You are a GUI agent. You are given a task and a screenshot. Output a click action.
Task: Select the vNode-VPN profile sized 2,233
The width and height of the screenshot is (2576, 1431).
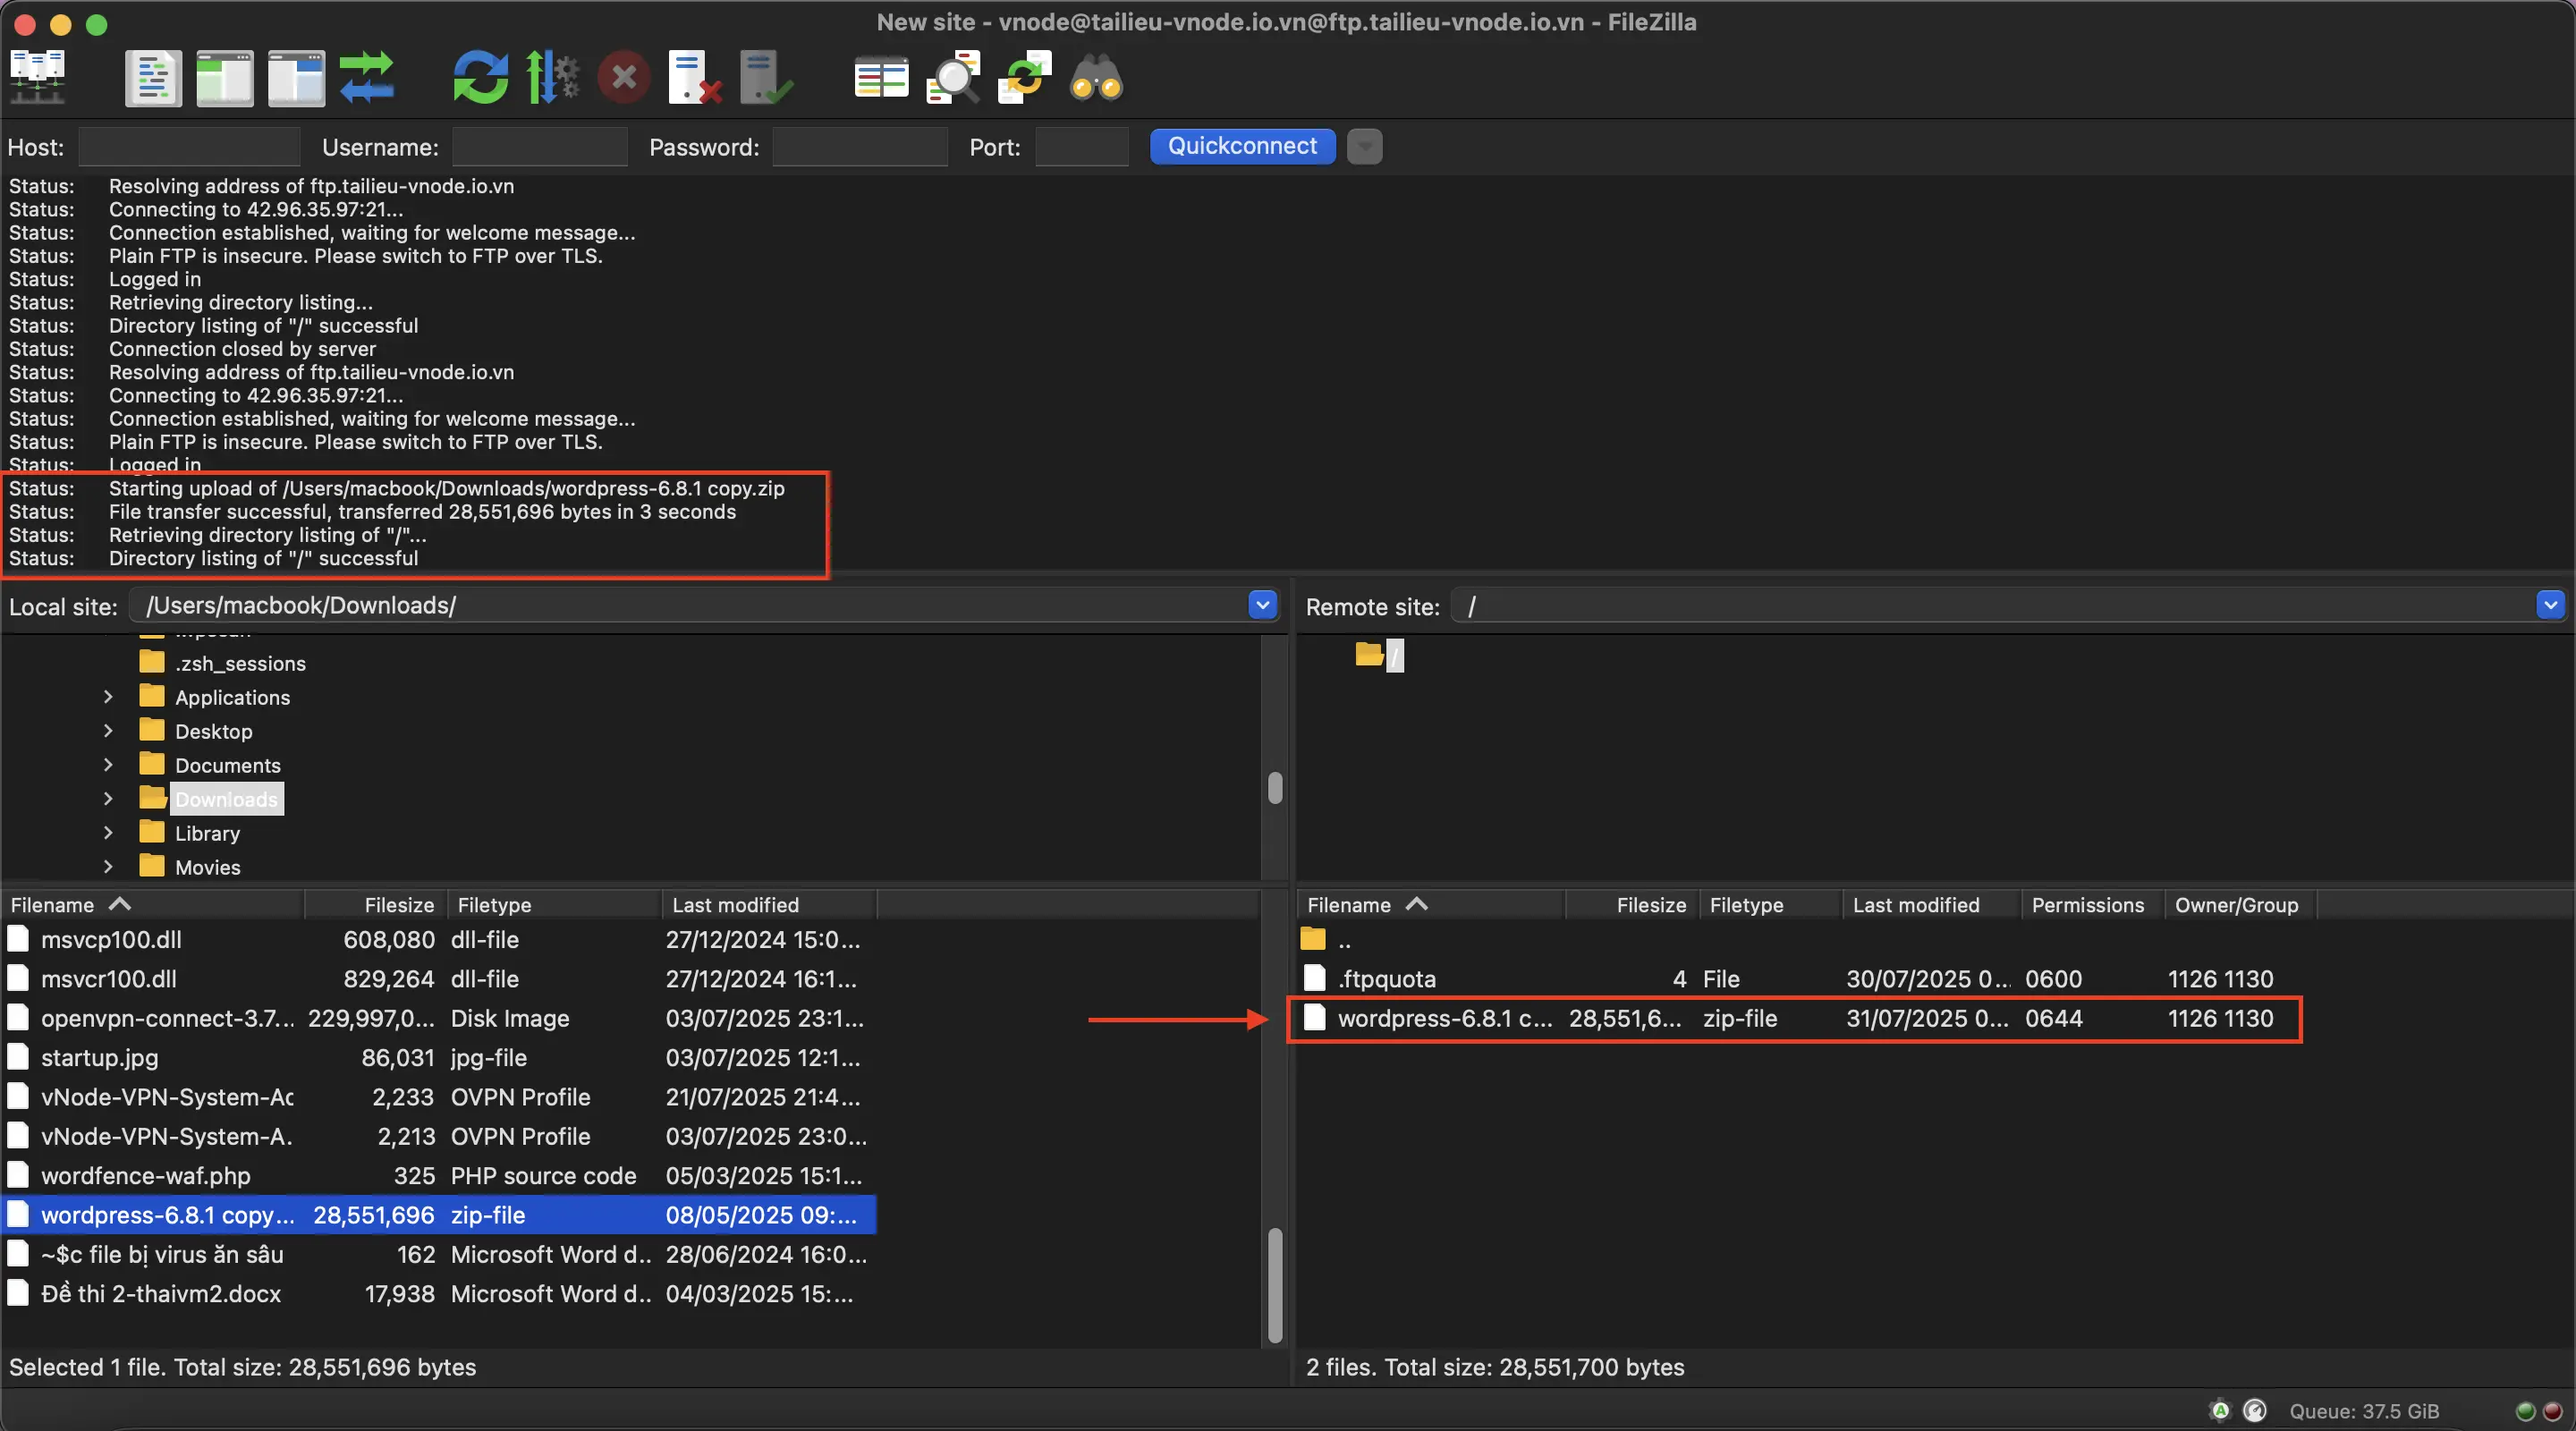click(438, 1097)
